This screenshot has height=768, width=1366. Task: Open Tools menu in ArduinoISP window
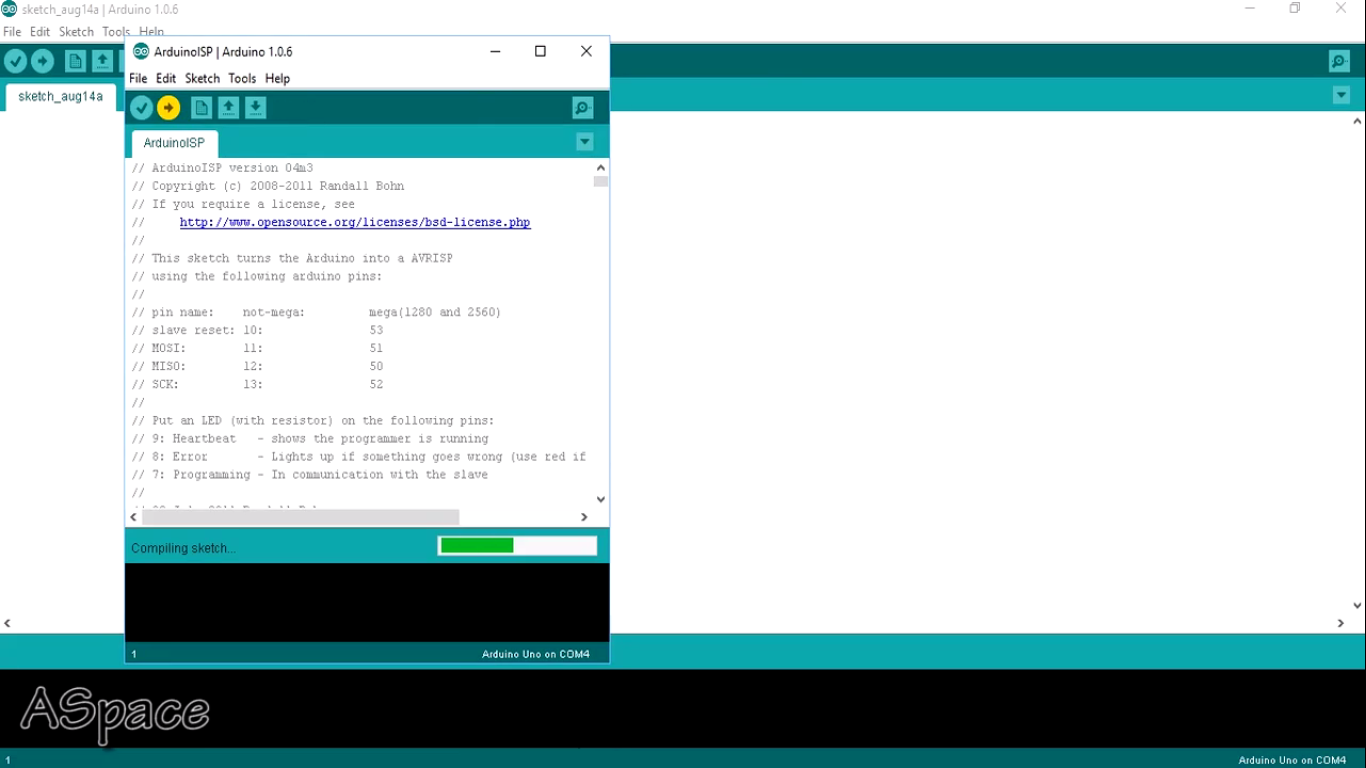[242, 78]
